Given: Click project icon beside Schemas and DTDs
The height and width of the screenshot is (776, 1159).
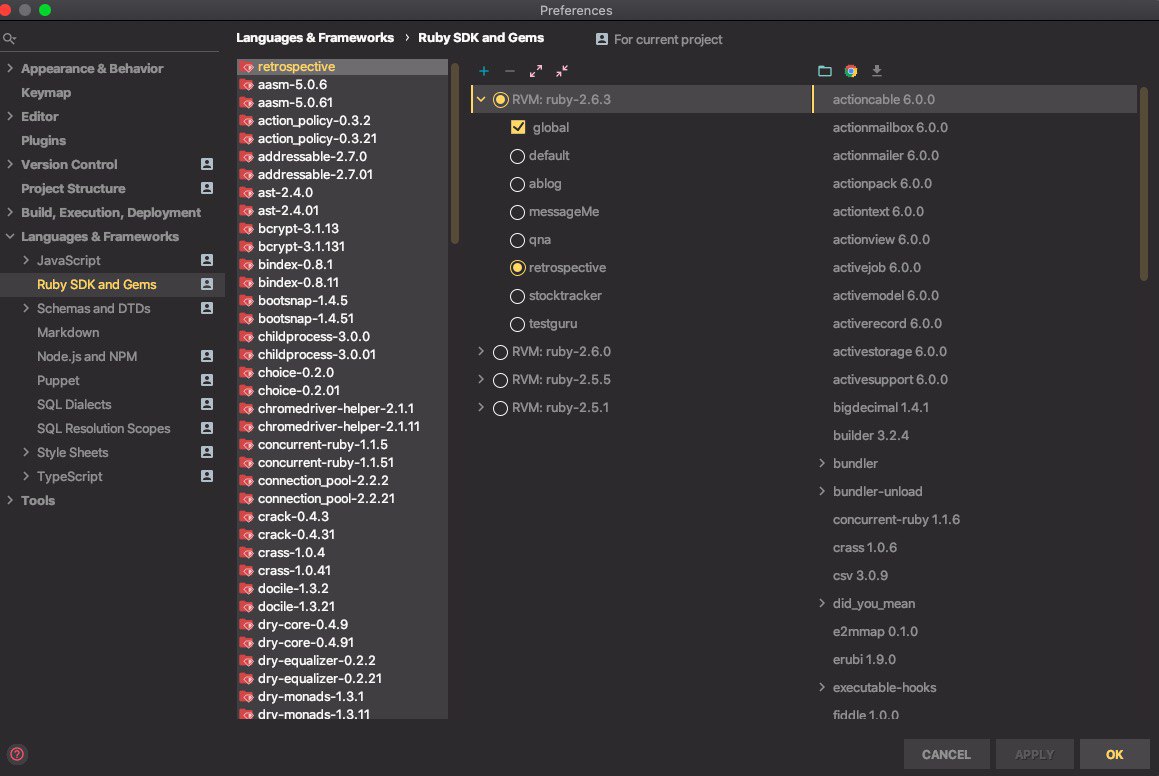Looking at the screenshot, I should pos(207,308).
